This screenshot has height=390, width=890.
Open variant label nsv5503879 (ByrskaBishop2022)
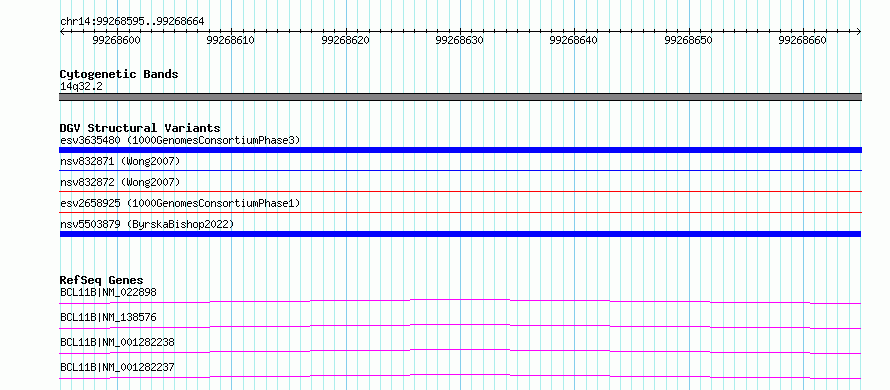(x=147, y=224)
